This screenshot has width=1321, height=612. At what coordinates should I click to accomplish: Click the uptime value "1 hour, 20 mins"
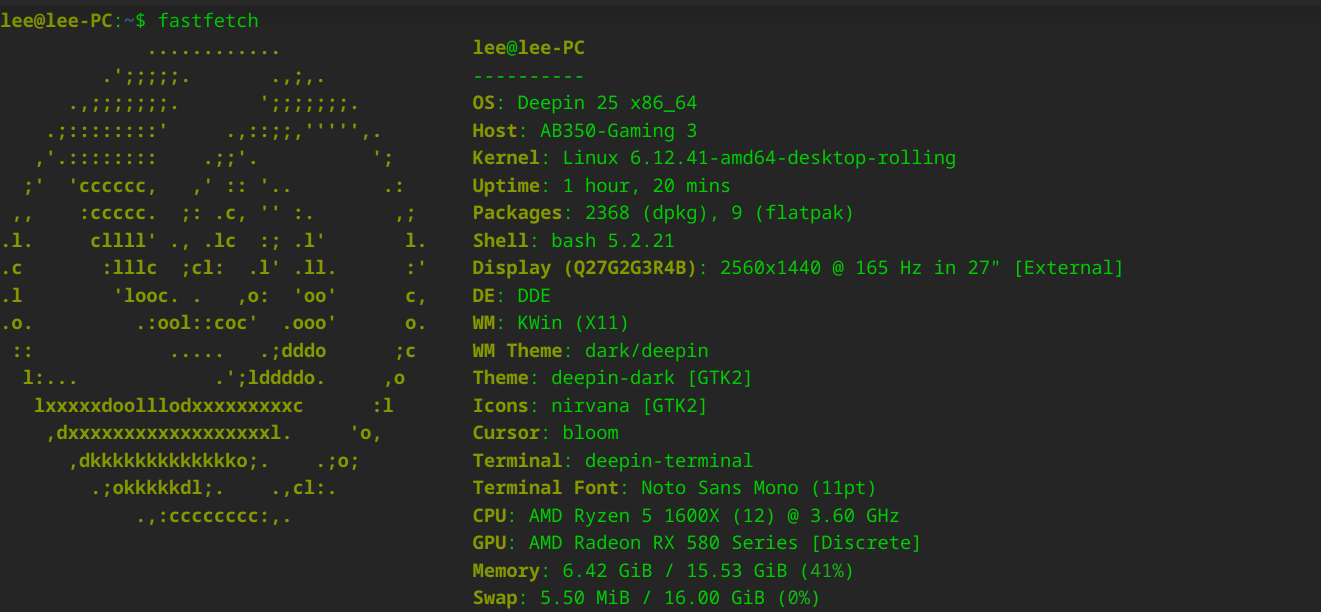tap(646, 186)
